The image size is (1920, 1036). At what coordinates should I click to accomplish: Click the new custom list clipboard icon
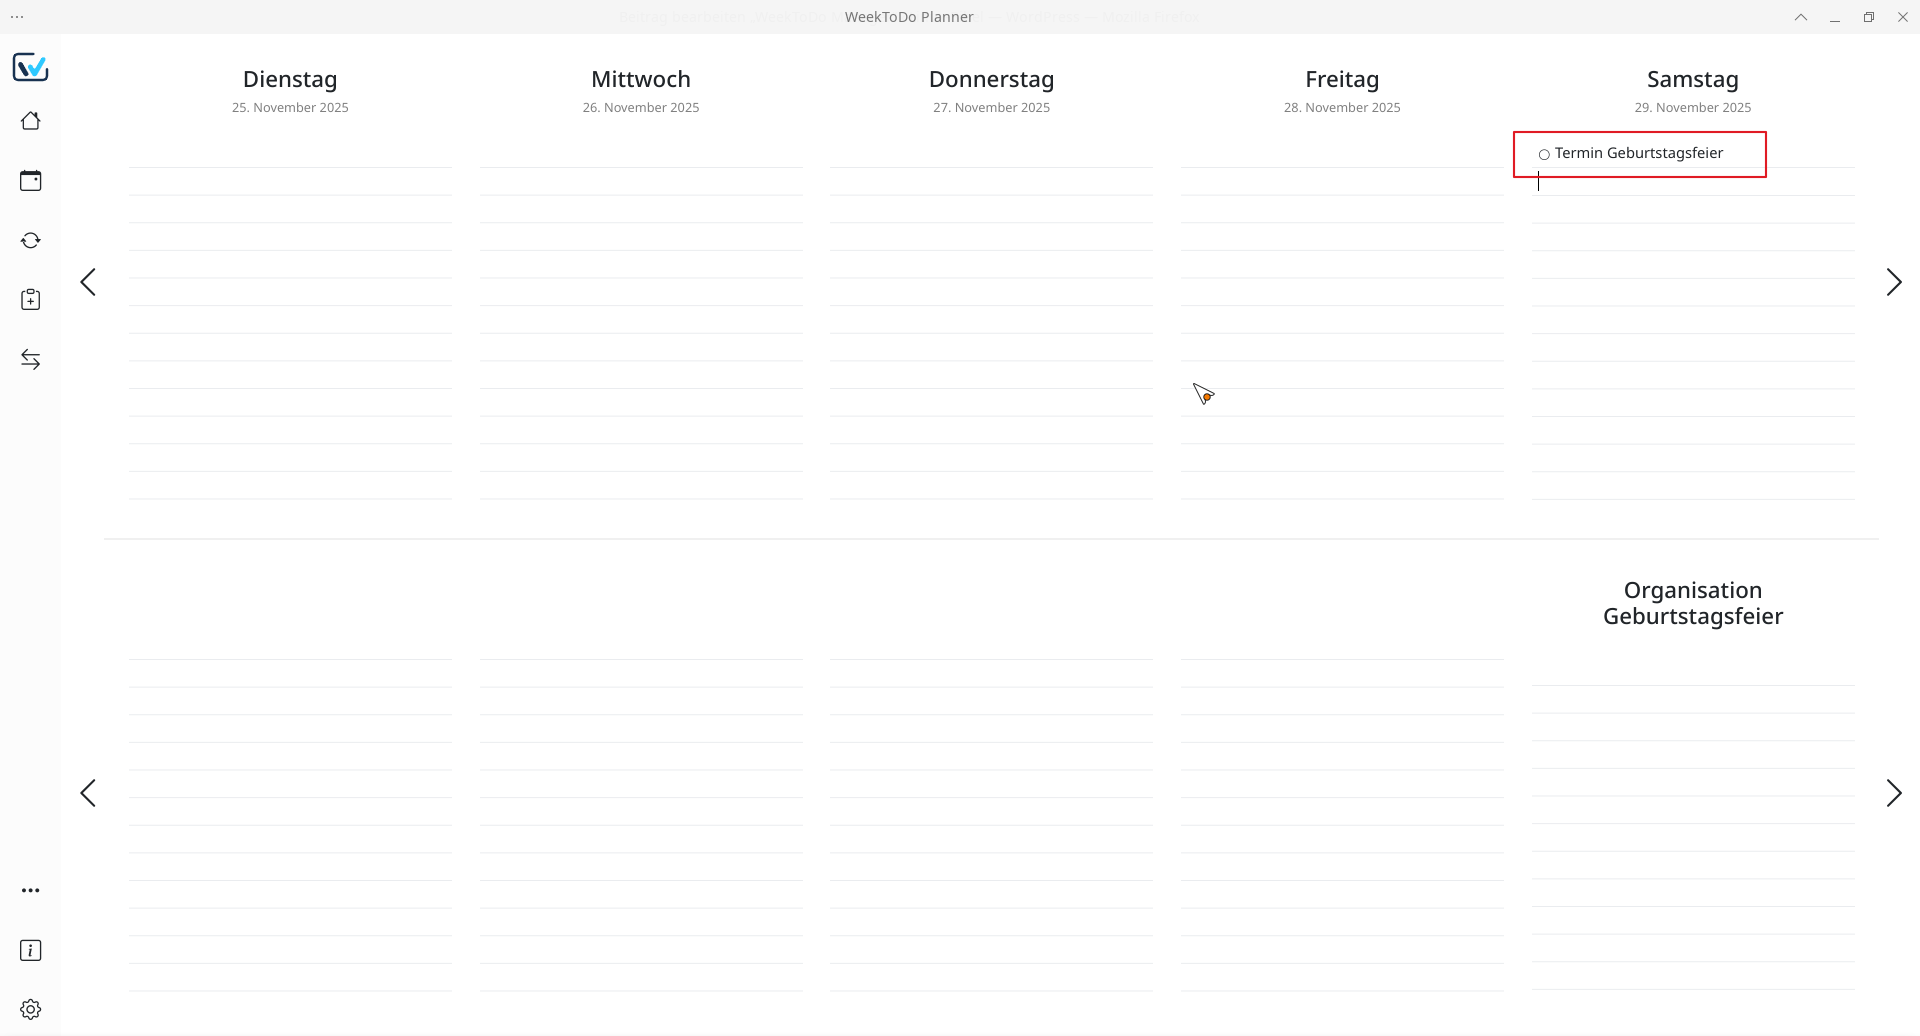[31, 300]
